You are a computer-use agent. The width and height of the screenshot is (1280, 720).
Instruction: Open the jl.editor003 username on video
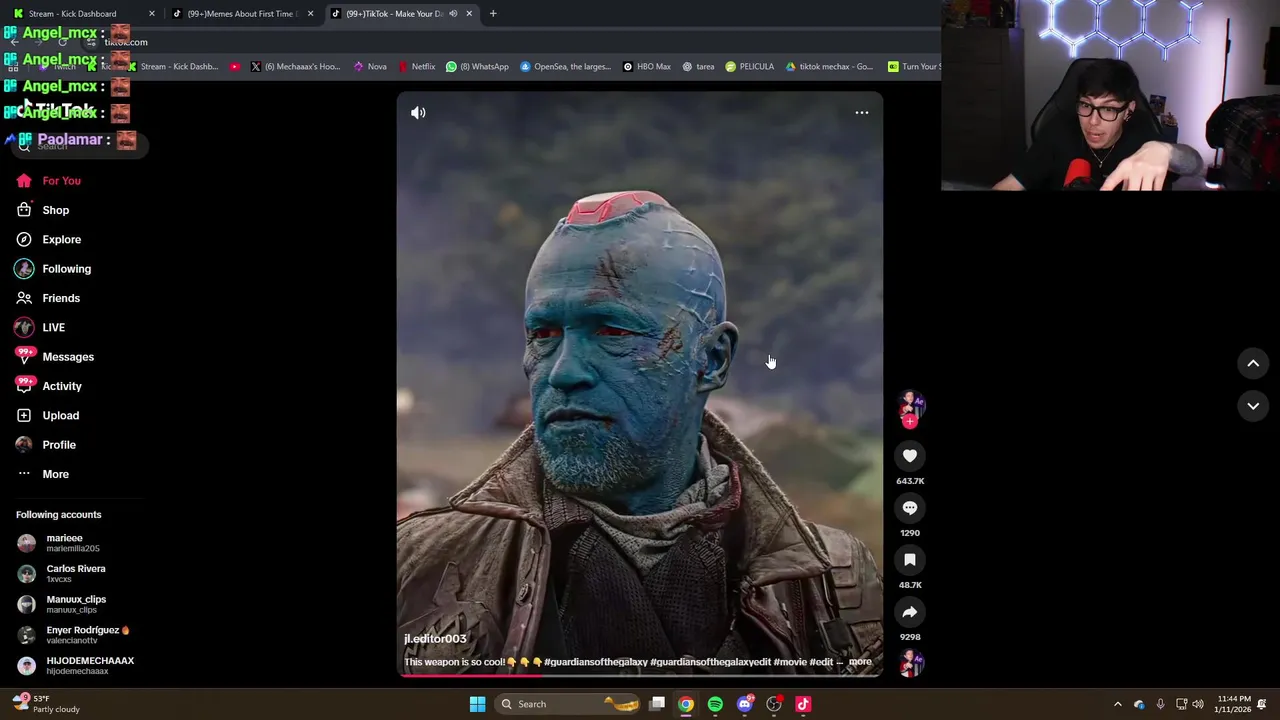(435, 639)
